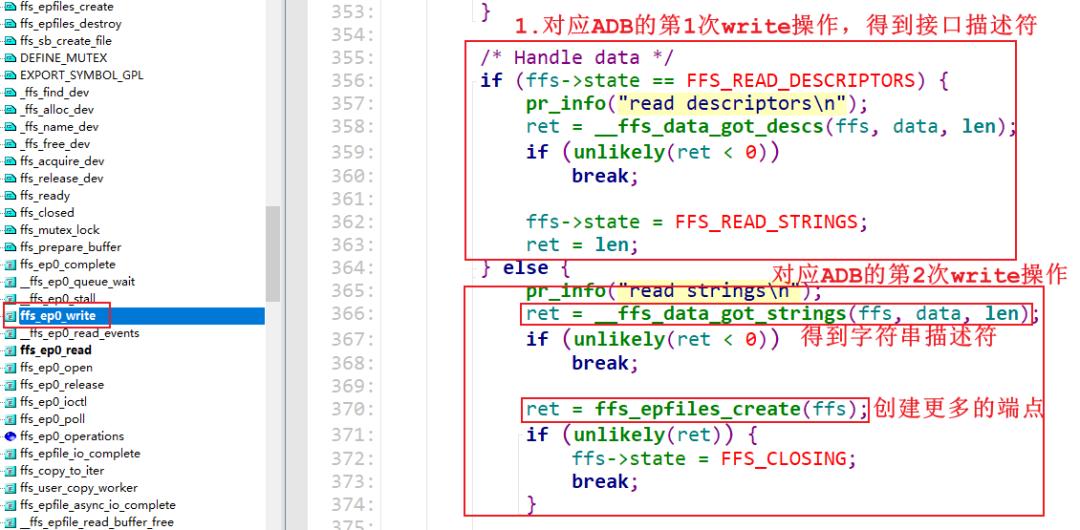
Task: Click the icon beside ffs_epfiles_create symbol
Action: point(10,6)
